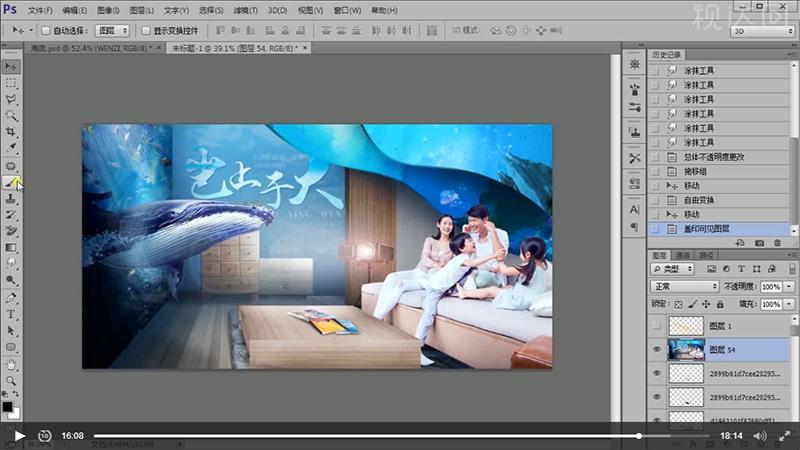The width and height of the screenshot is (800, 450).
Task: Select the Pen tool
Action: [10, 298]
